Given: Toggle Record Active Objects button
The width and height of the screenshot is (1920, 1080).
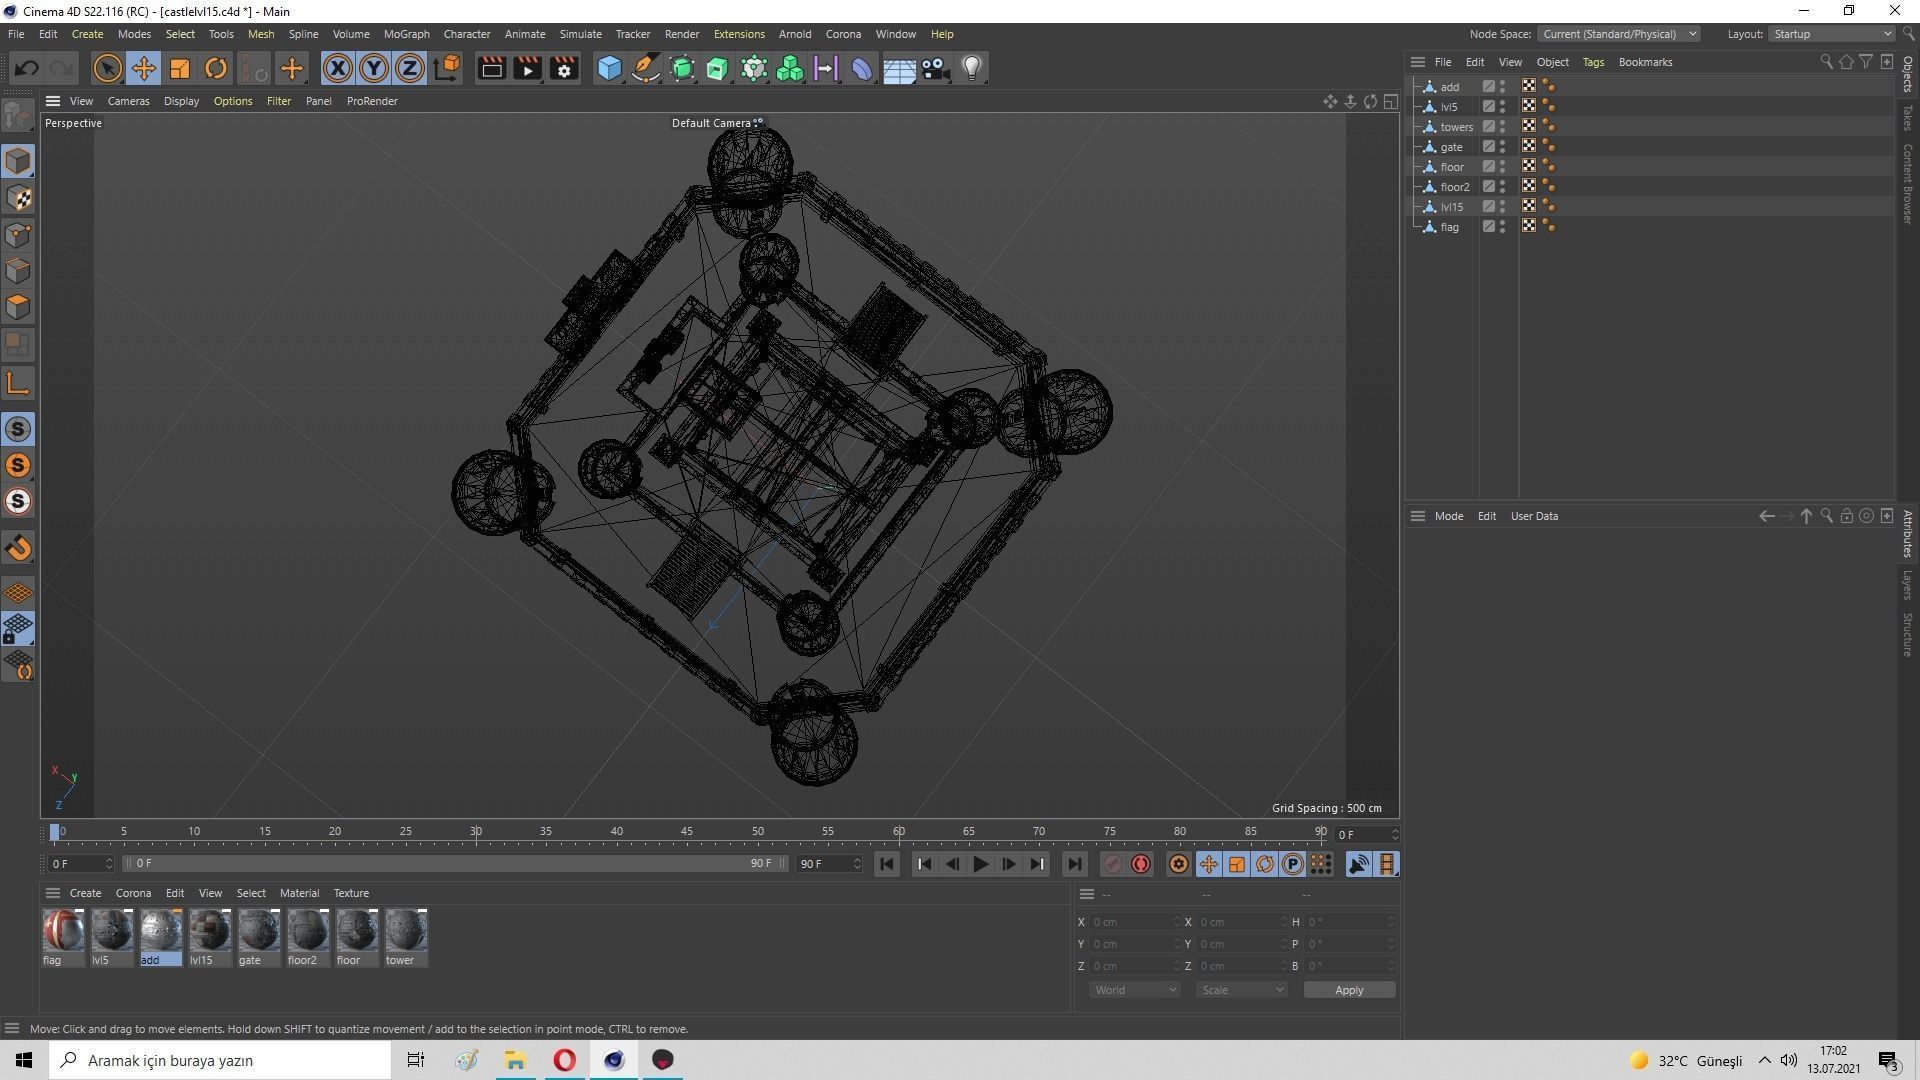Looking at the screenshot, I should pyautogui.click(x=1112, y=864).
